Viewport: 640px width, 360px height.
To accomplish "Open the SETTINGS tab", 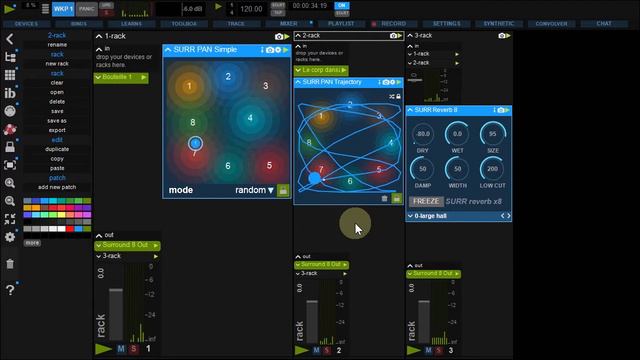I will tap(446, 24).
